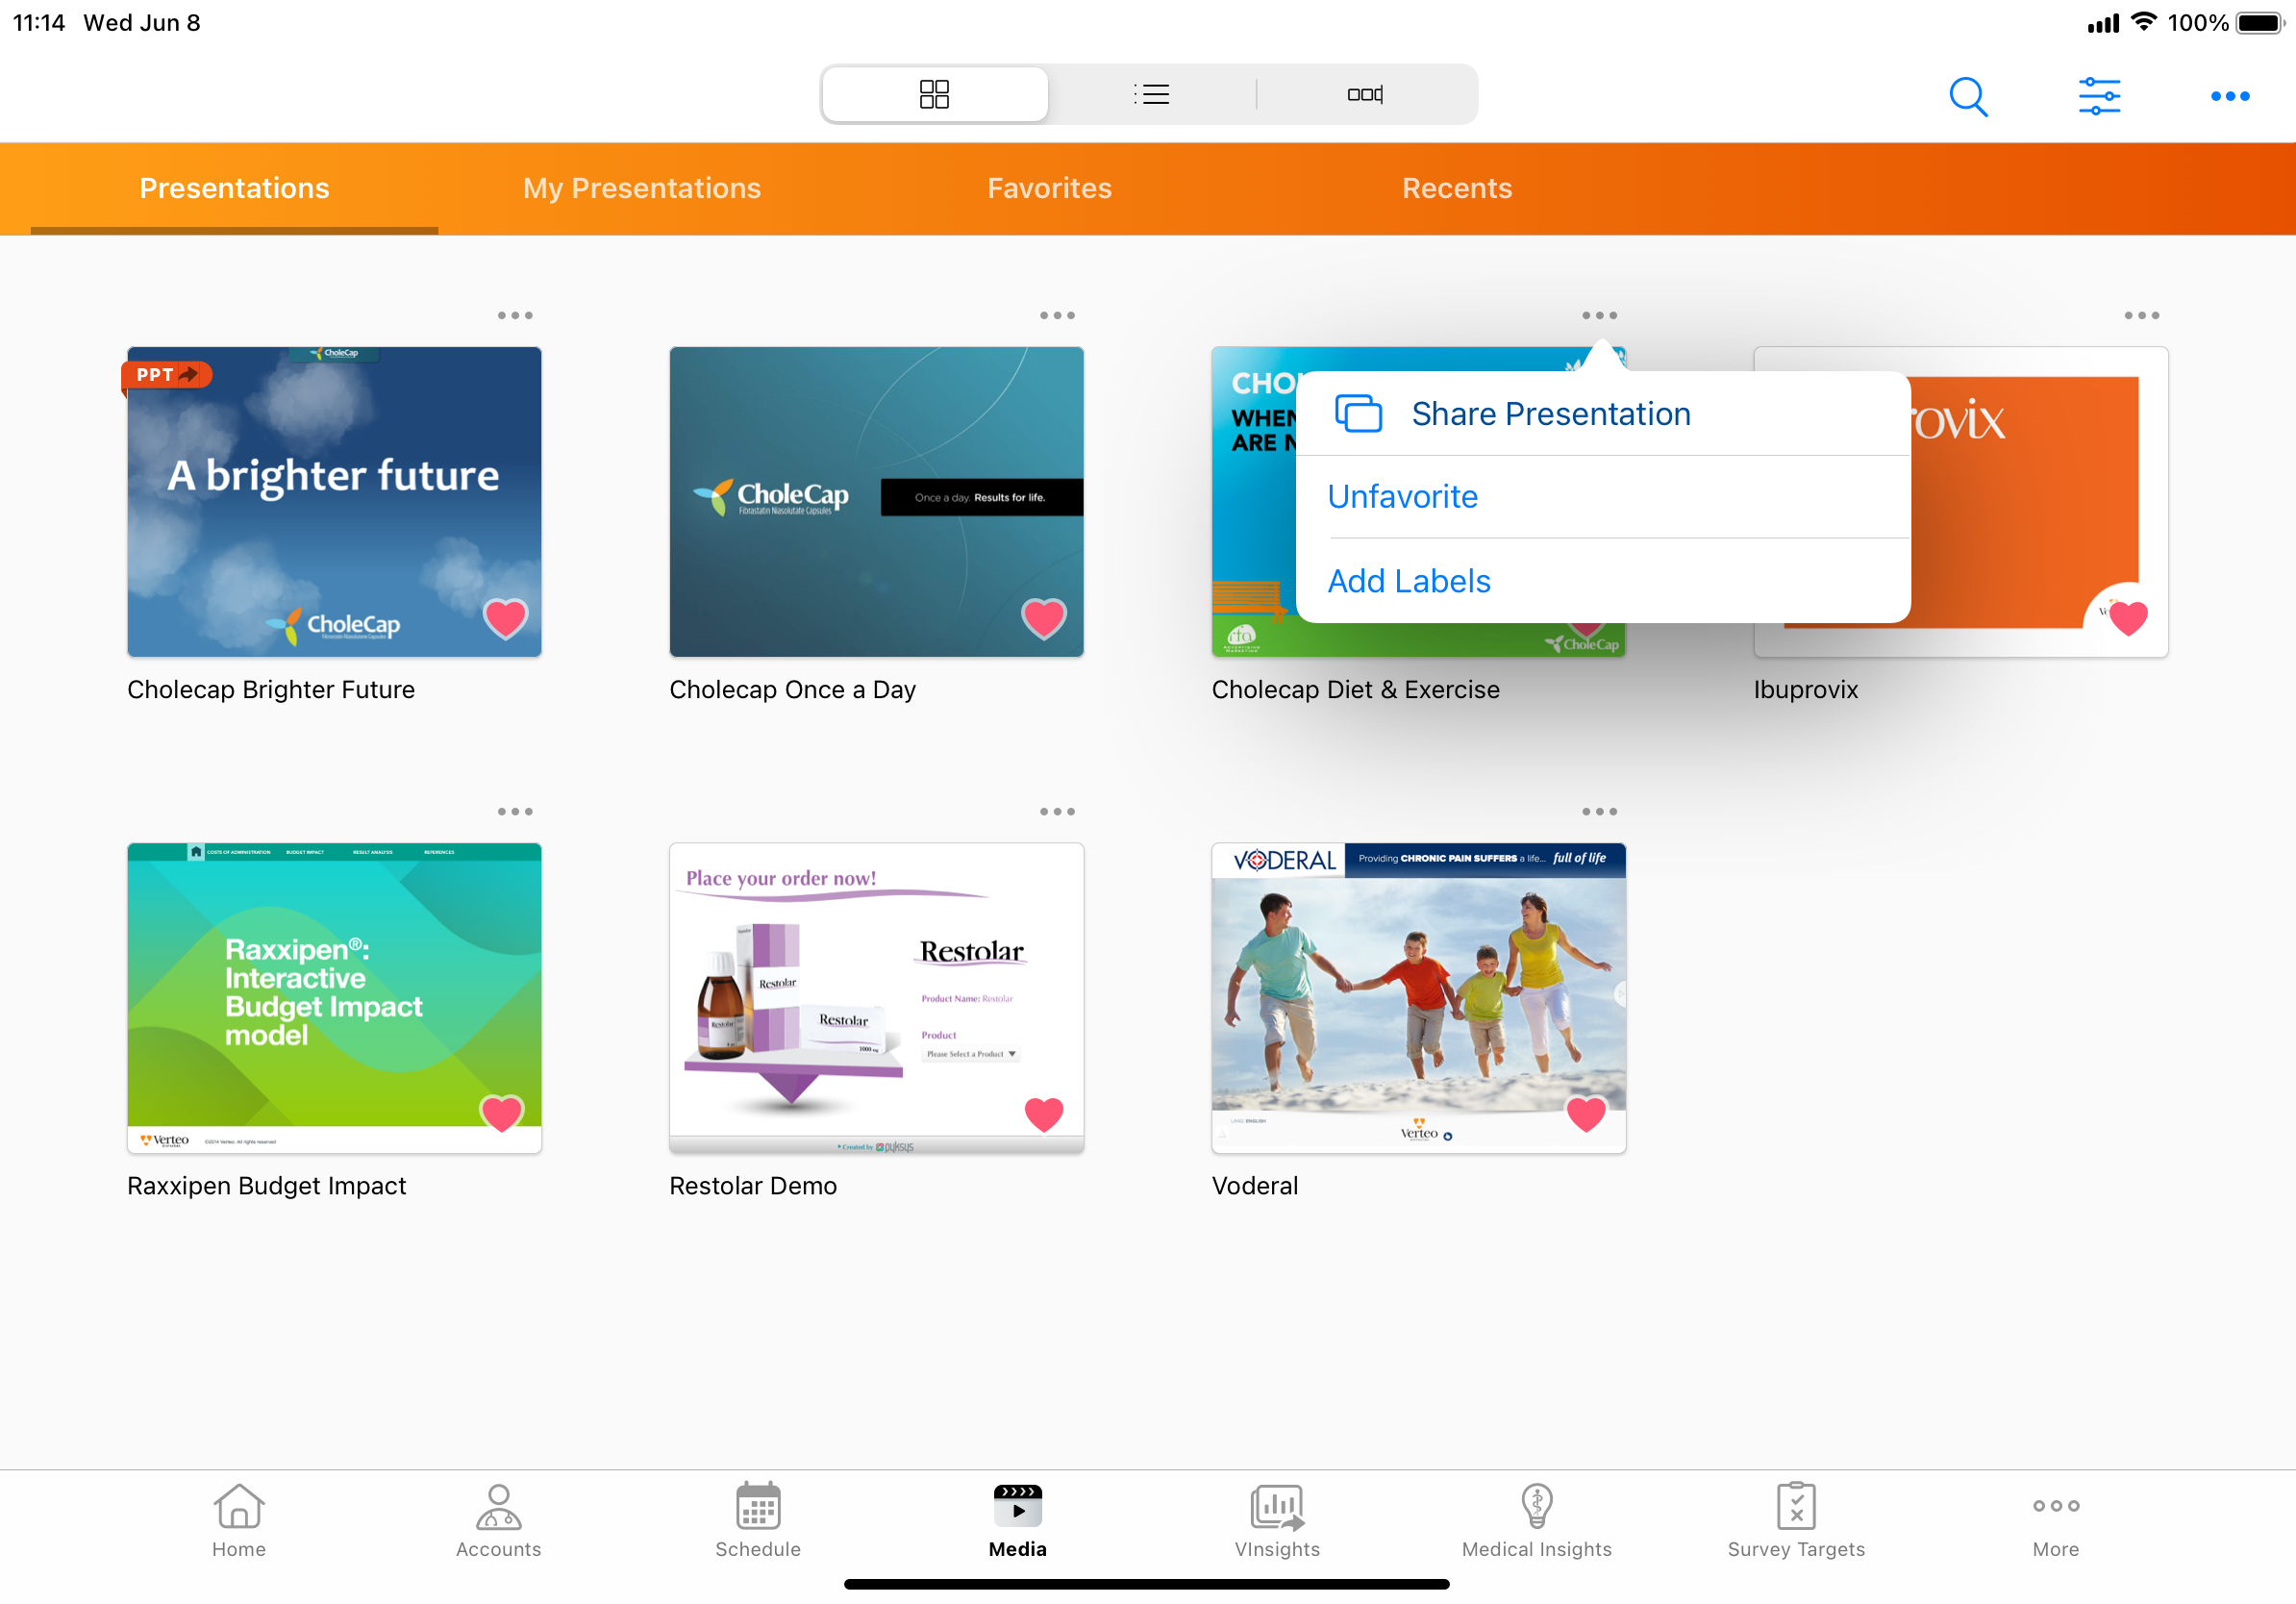Click Add Labels in the popup

coord(1408,581)
